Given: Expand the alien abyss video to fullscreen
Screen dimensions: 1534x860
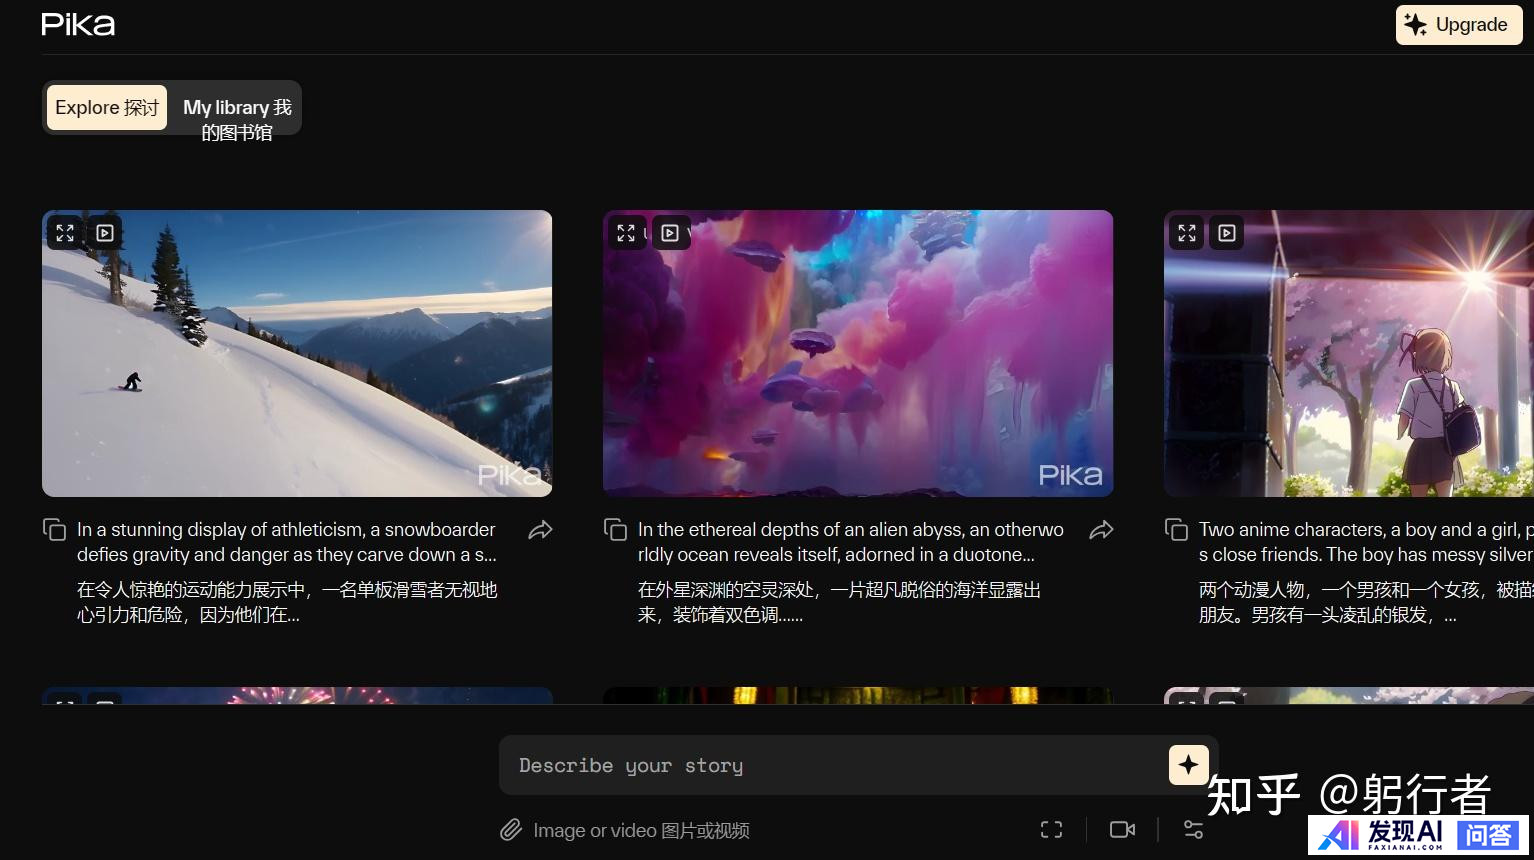Looking at the screenshot, I should click(x=626, y=233).
